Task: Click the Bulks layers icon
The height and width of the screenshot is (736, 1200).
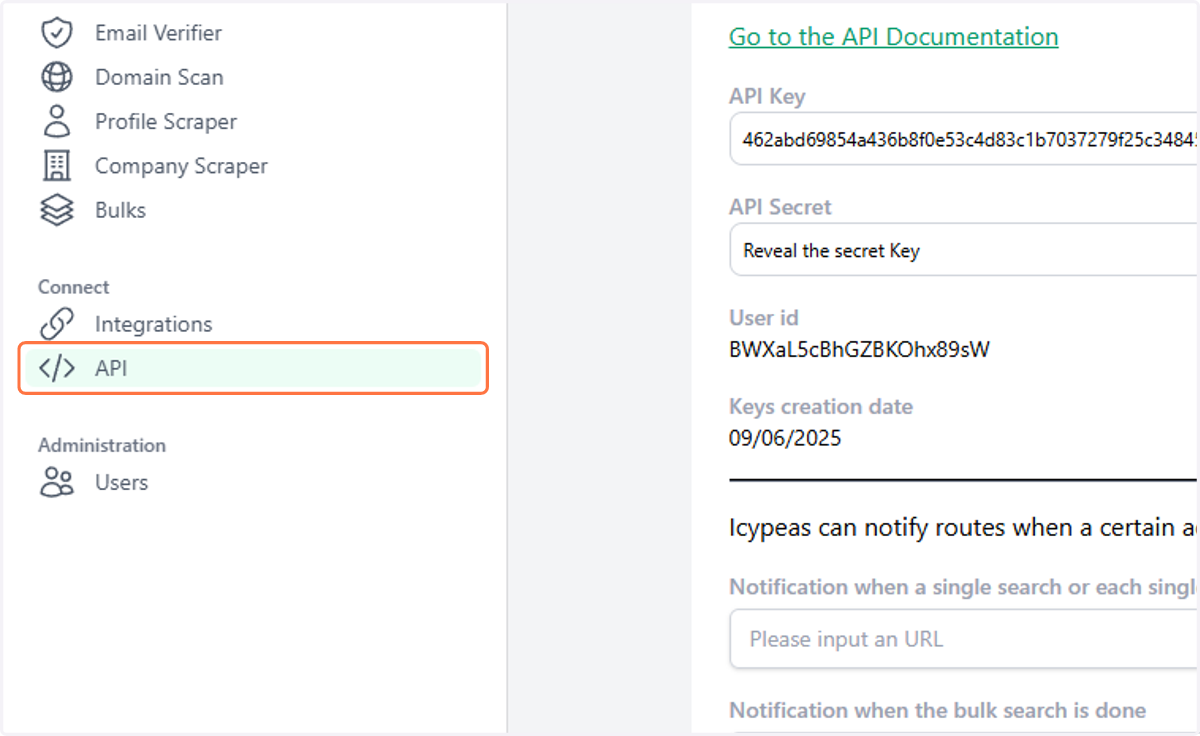Action: [x=56, y=210]
